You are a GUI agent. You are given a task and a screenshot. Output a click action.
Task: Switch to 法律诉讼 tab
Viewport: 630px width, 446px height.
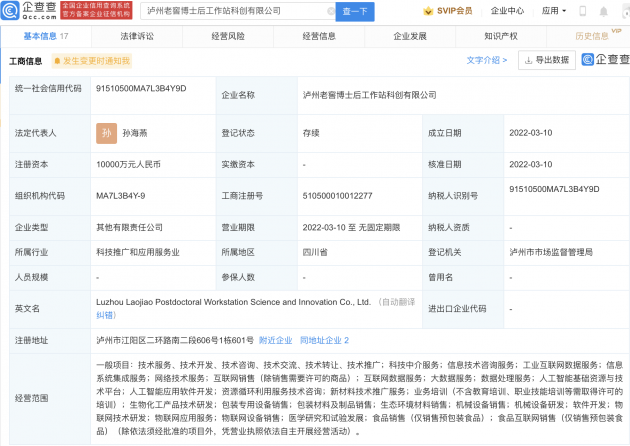pyautogui.click(x=137, y=36)
